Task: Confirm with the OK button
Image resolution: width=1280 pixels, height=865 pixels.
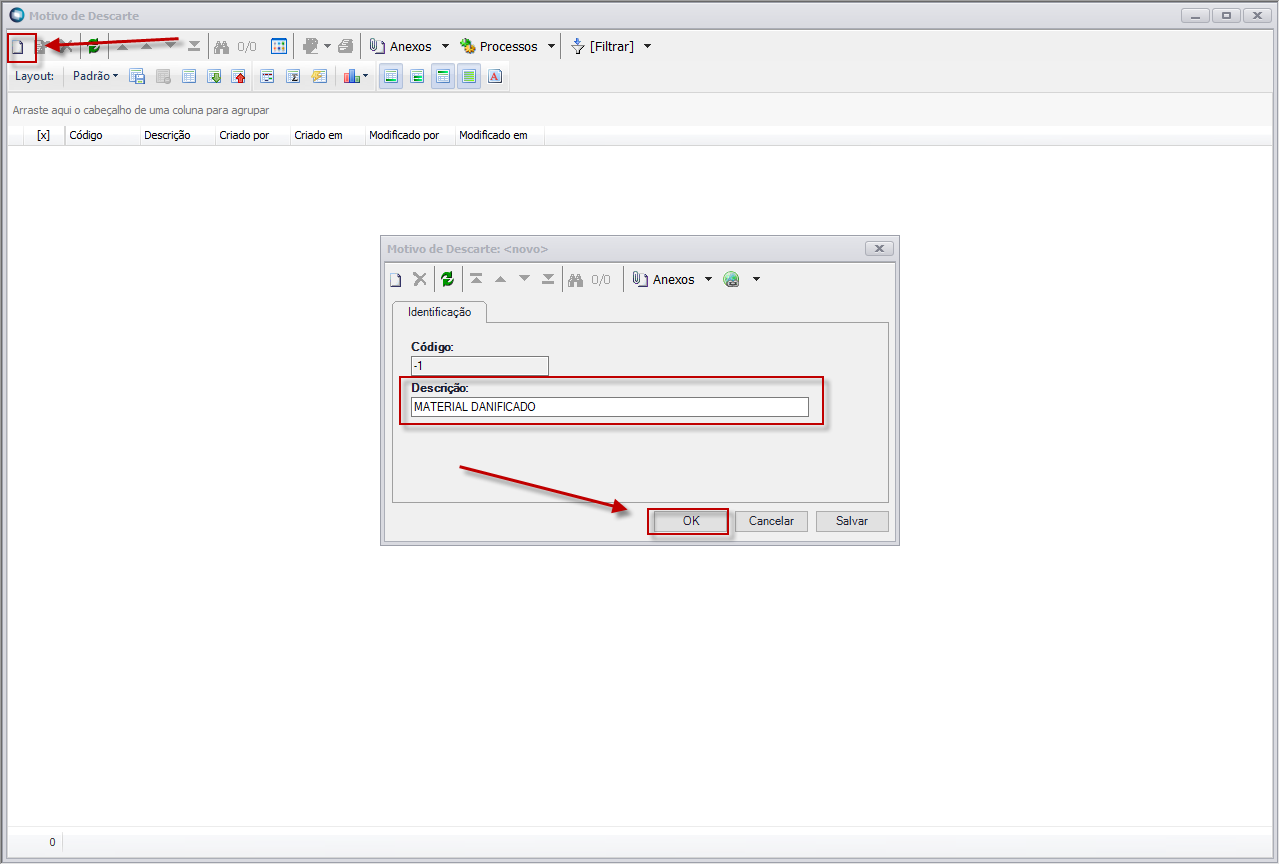Action: click(691, 521)
